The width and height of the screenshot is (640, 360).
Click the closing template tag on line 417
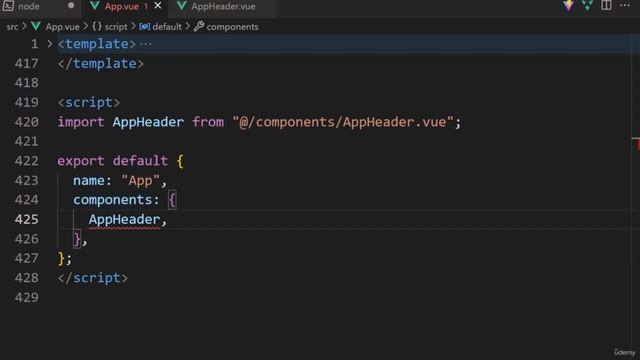tap(100, 64)
